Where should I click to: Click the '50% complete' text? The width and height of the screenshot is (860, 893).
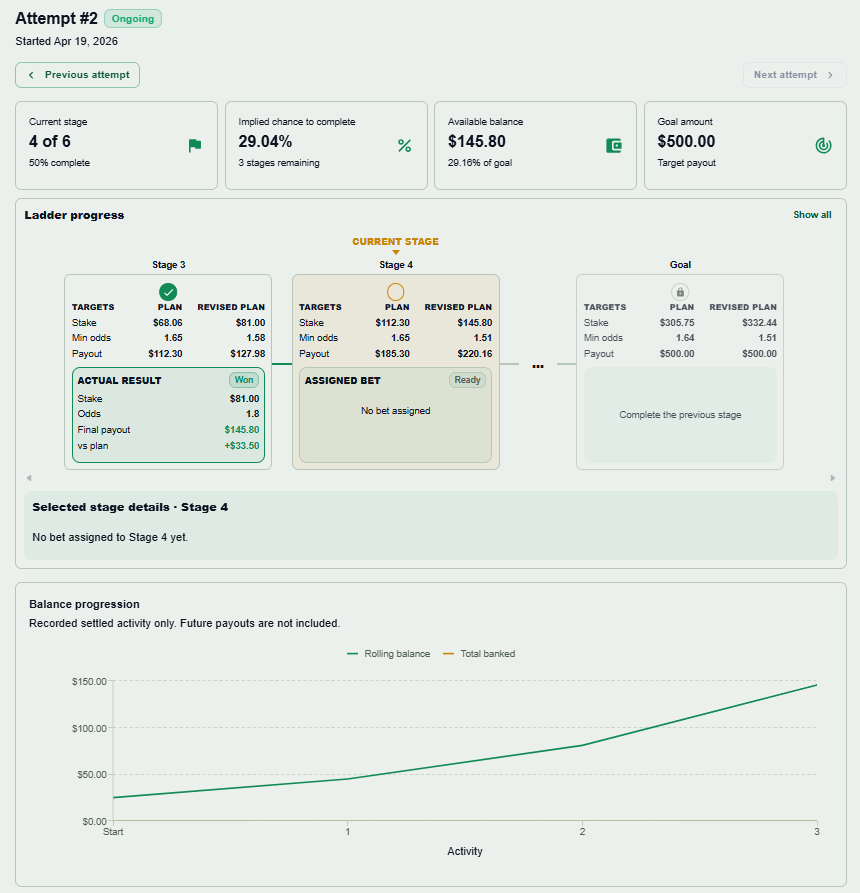tap(60, 163)
